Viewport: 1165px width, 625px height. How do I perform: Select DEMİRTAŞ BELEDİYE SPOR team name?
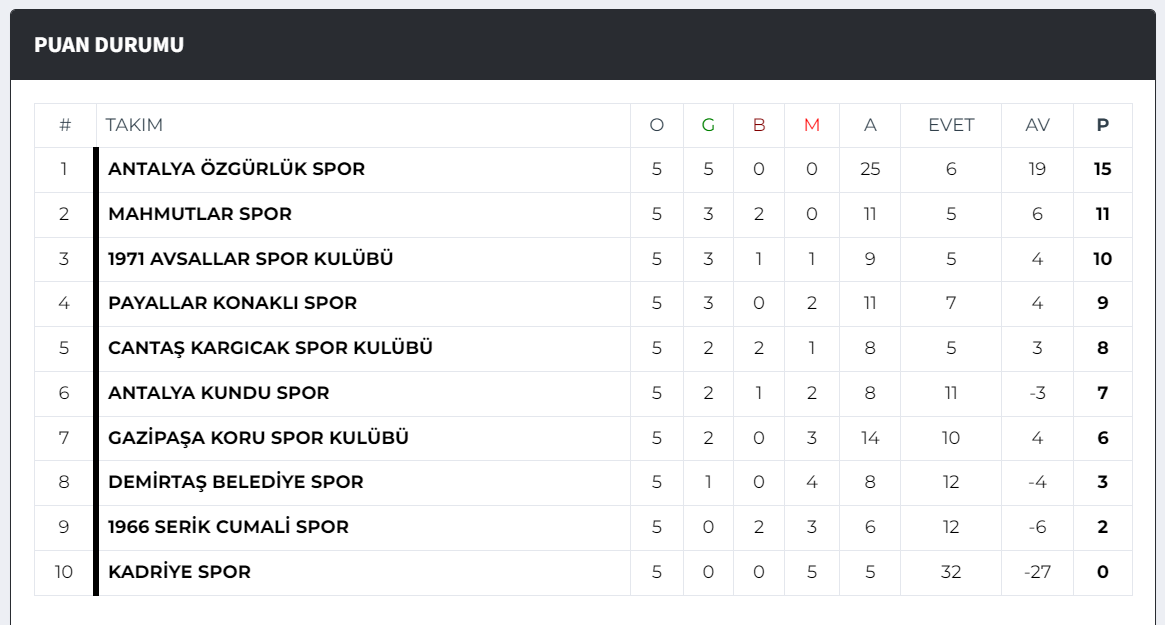click(x=236, y=482)
